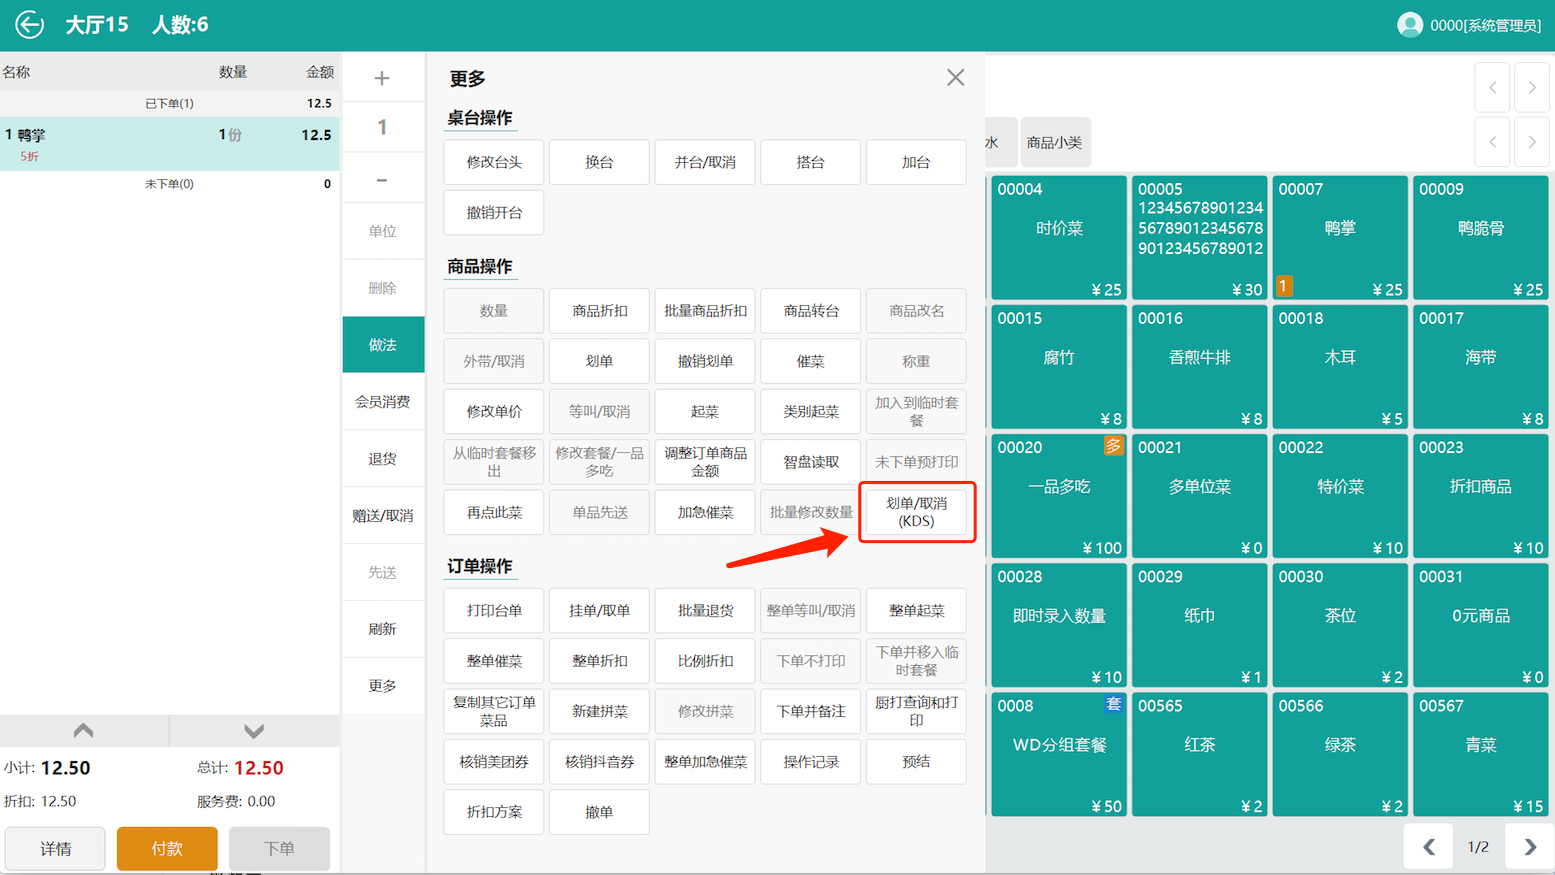The width and height of the screenshot is (1555, 875).
Task: Click the 预结 button
Action: 916,762
